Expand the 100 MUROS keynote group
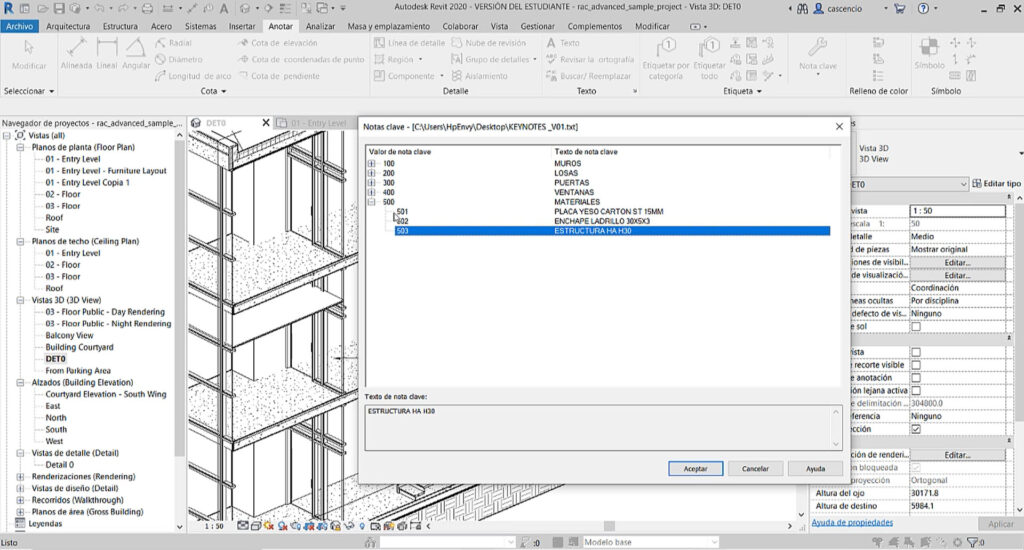The width and height of the screenshot is (1024, 550). (x=372, y=163)
